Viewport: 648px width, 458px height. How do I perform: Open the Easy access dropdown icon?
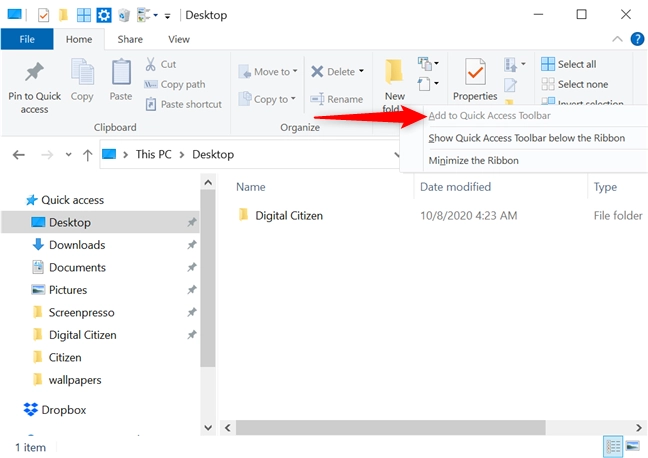point(428,84)
